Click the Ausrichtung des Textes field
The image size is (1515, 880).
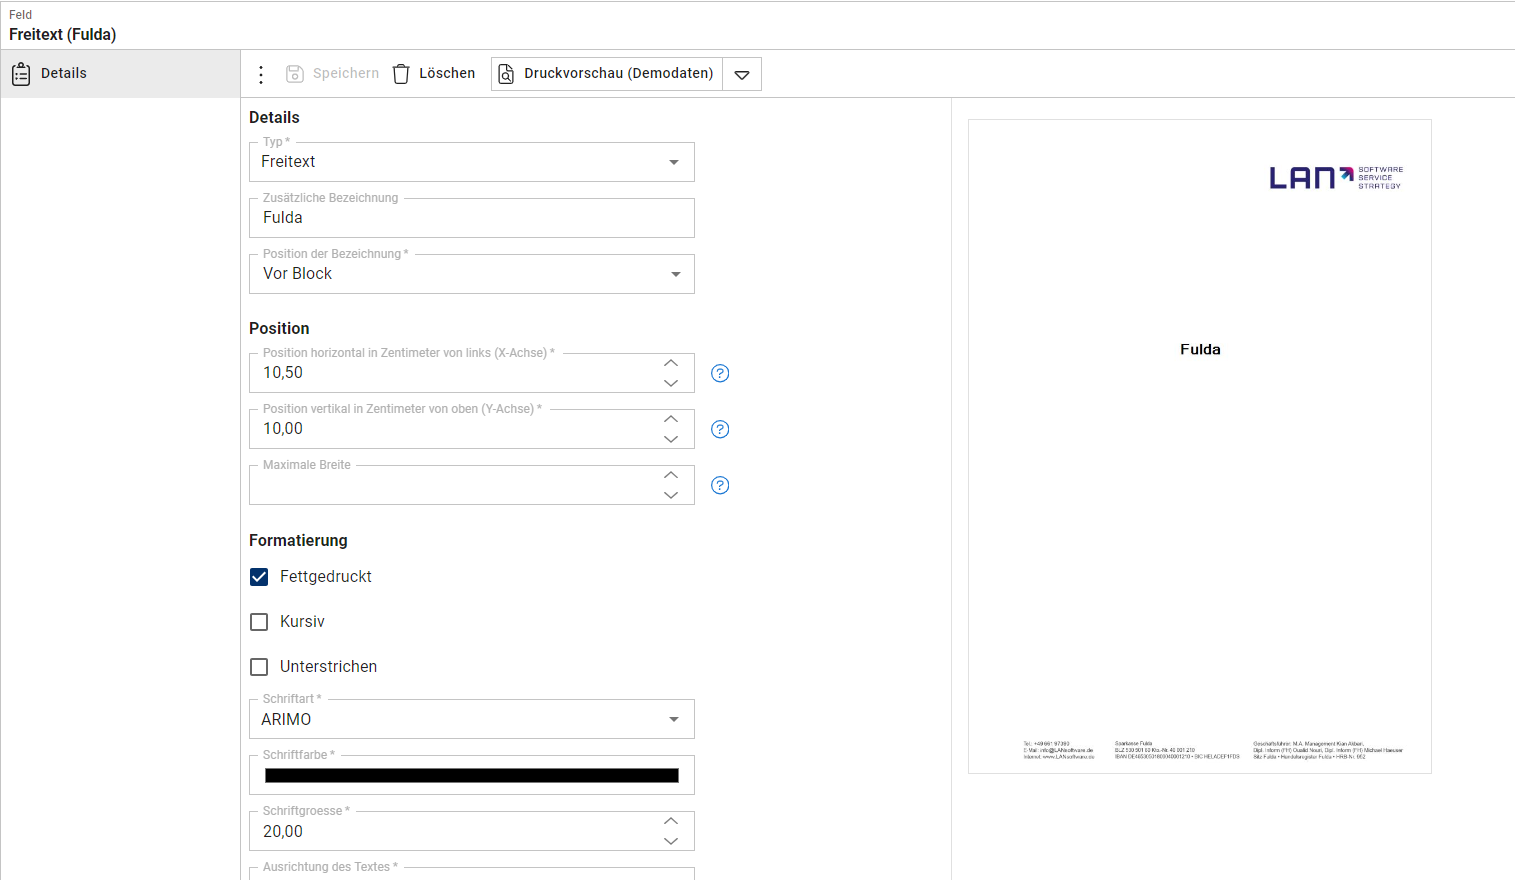[x=472, y=873]
